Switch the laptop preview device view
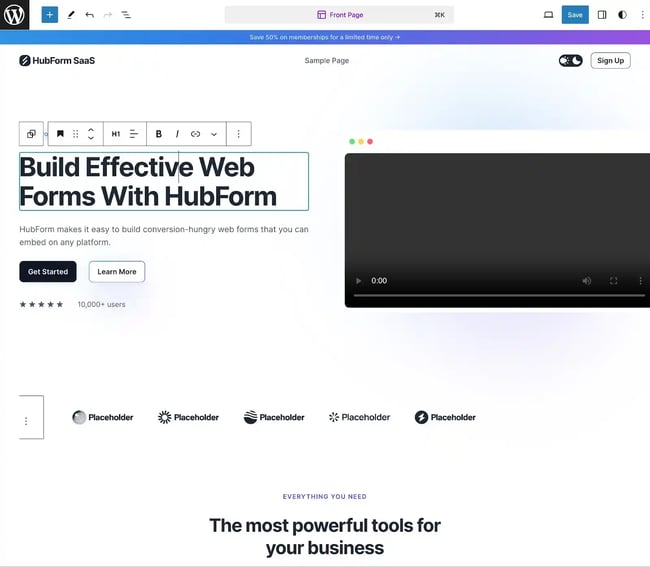 pyautogui.click(x=548, y=15)
